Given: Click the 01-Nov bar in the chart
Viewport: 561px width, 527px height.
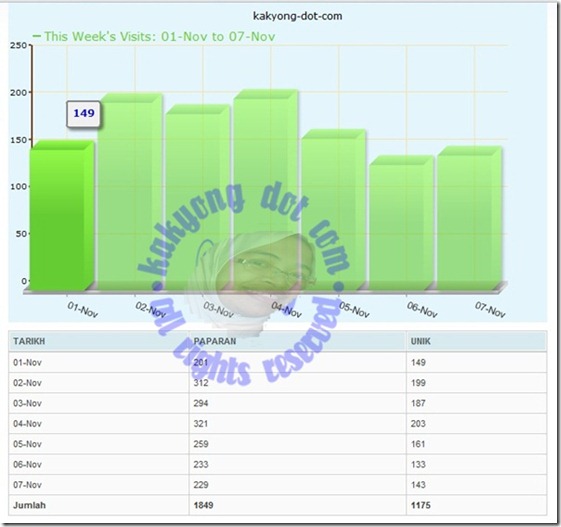Looking at the screenshot, I should pyautogui.click(x=62, y=215).
